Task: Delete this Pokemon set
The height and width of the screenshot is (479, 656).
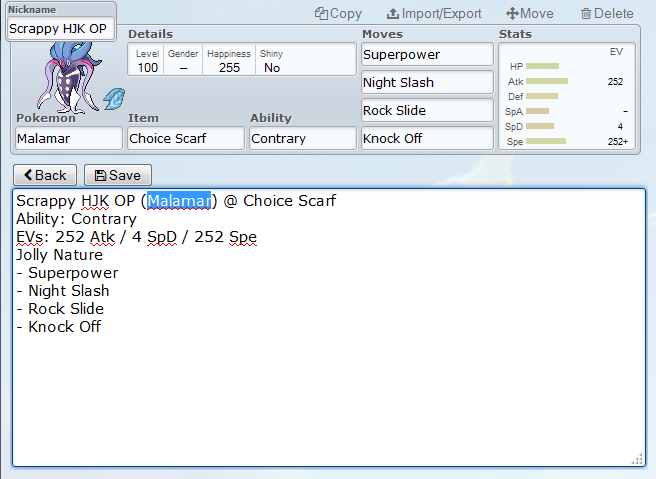Action: pos(607,14)
